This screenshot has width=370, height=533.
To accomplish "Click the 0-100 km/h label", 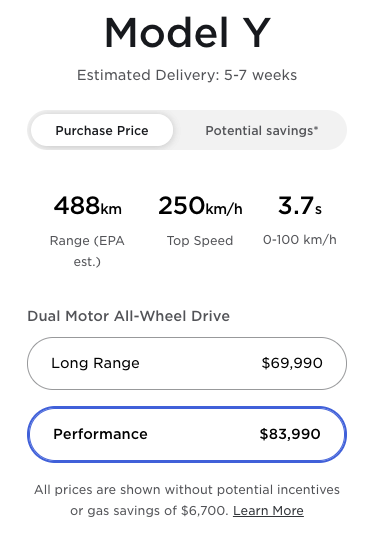I will pos(300,240).
